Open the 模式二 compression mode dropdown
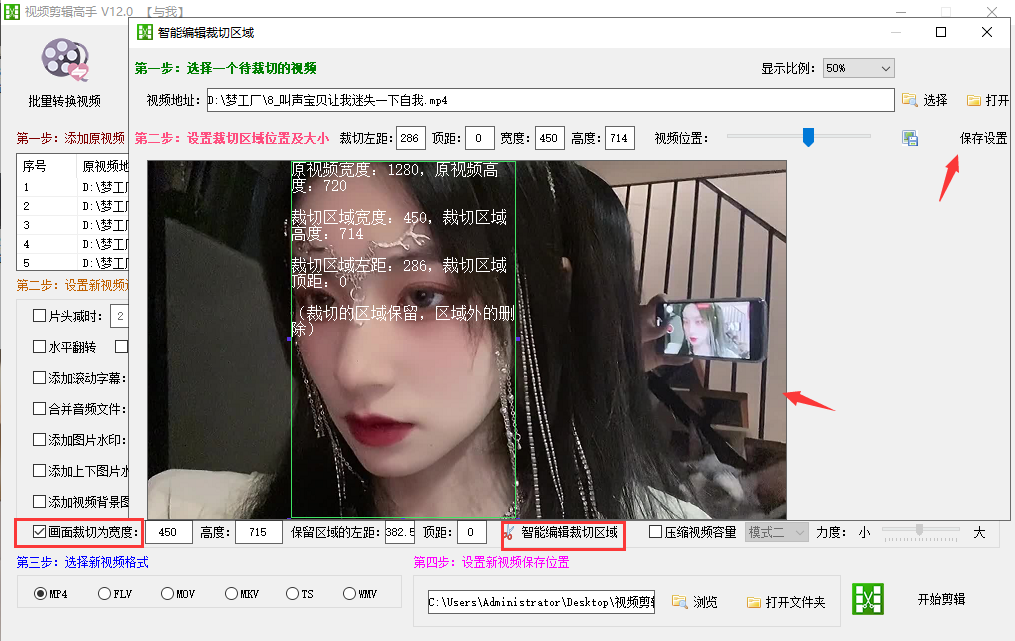The image size is (1015, 641). [776, 532]
